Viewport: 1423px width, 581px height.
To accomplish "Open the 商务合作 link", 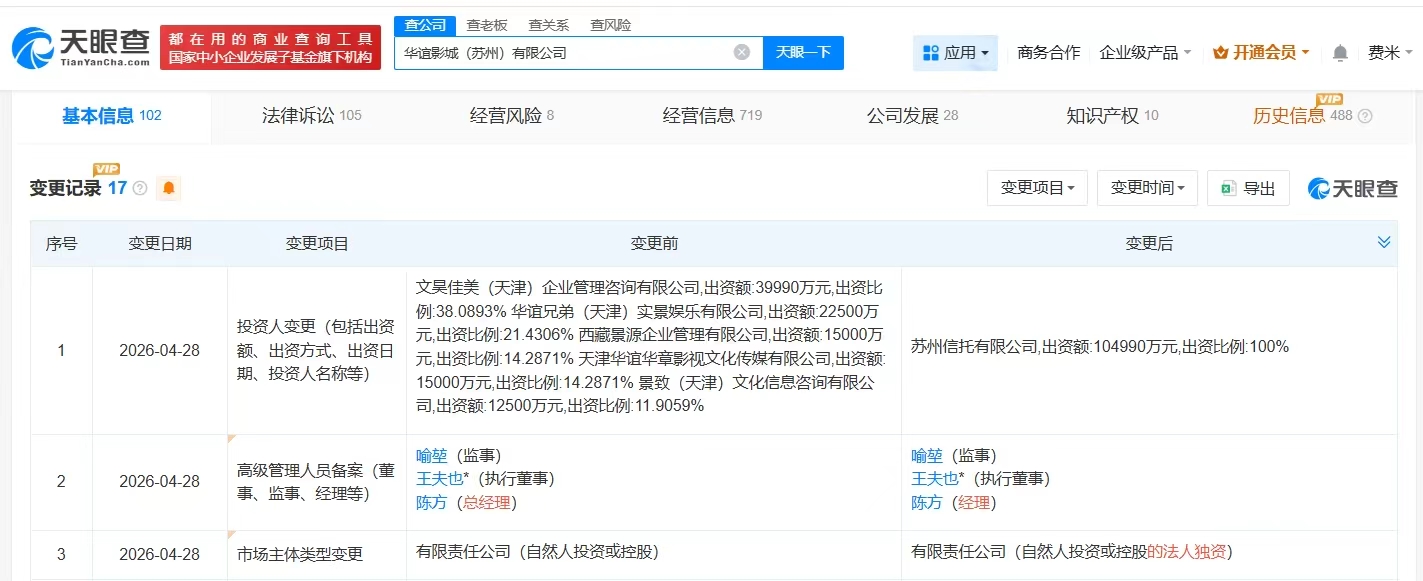I will coord(1048,52).
